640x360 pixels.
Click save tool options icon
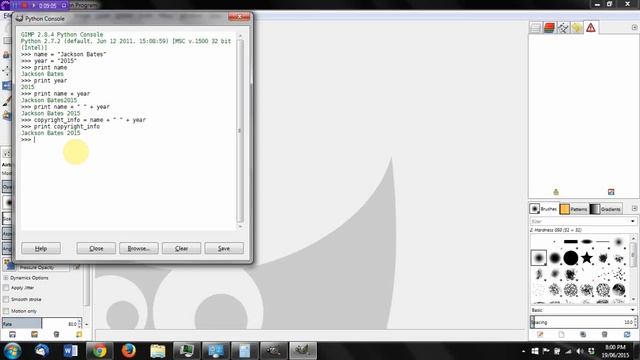(x=12, y=335)
